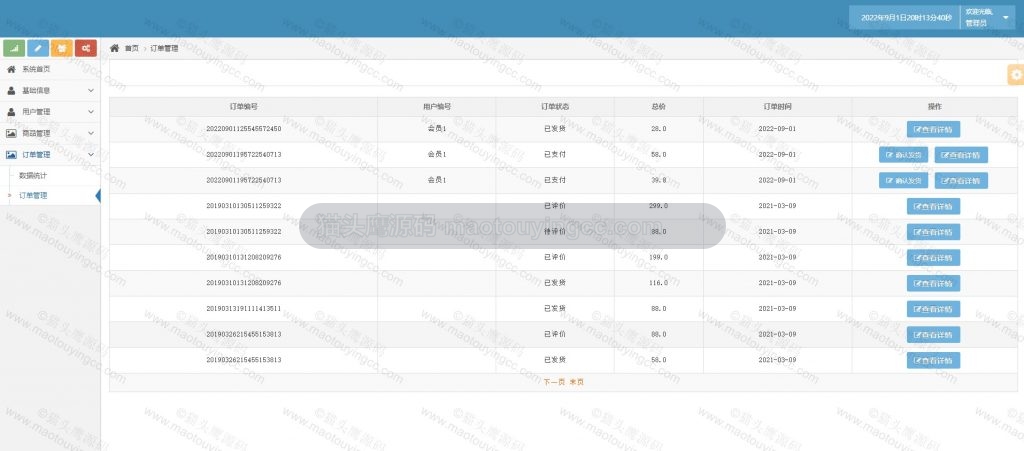Click the 用户编号 column header
This screenshot has height=451, width=1024.
[436, 106]
